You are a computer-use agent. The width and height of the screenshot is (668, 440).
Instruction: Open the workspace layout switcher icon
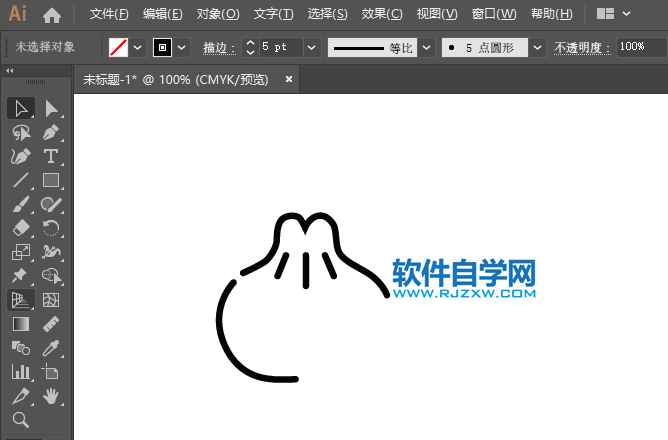(605, 14)
